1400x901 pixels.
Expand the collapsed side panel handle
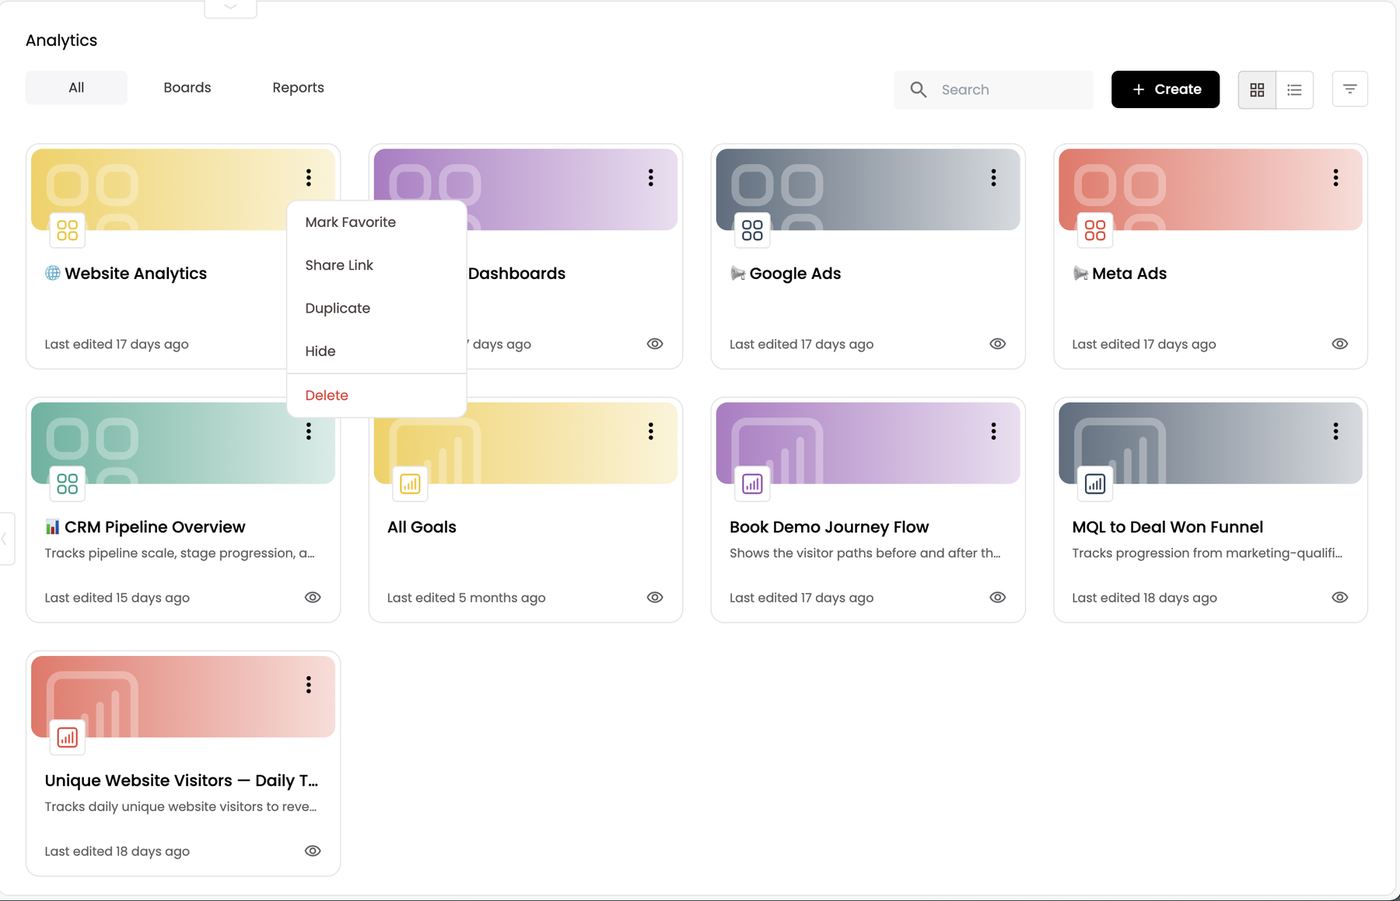pyautogui.click(x=6, y=539)
